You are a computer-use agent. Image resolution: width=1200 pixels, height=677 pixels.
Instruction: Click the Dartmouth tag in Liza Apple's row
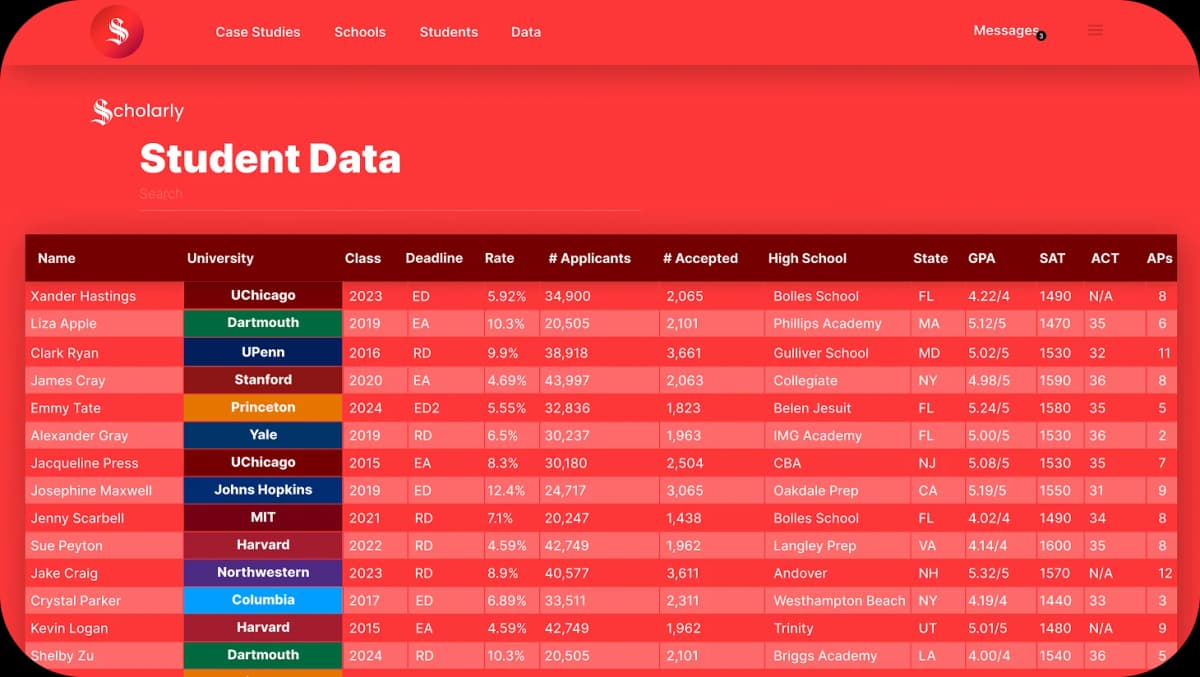(263, 322)
